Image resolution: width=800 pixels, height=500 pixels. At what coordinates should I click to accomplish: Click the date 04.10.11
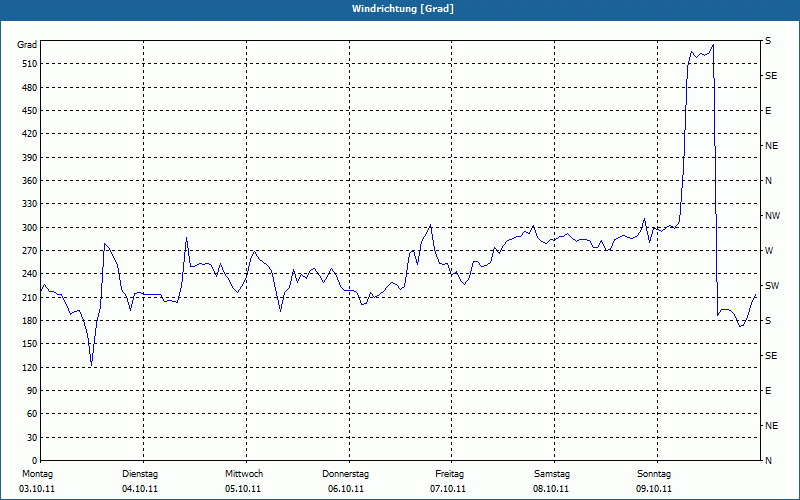tap(140, 489)
